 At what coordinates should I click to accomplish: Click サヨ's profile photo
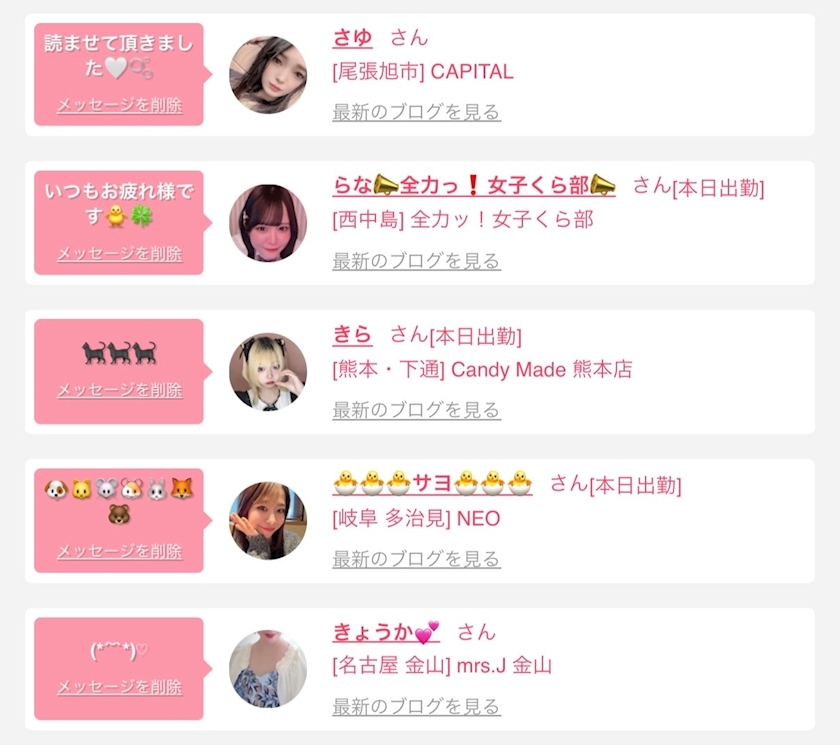[268, 521]
